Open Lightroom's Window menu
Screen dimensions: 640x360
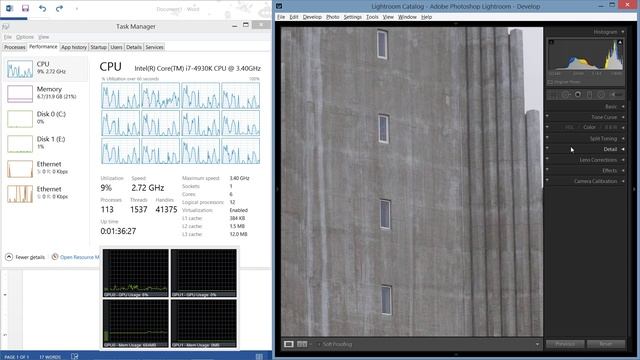[407, 17]
